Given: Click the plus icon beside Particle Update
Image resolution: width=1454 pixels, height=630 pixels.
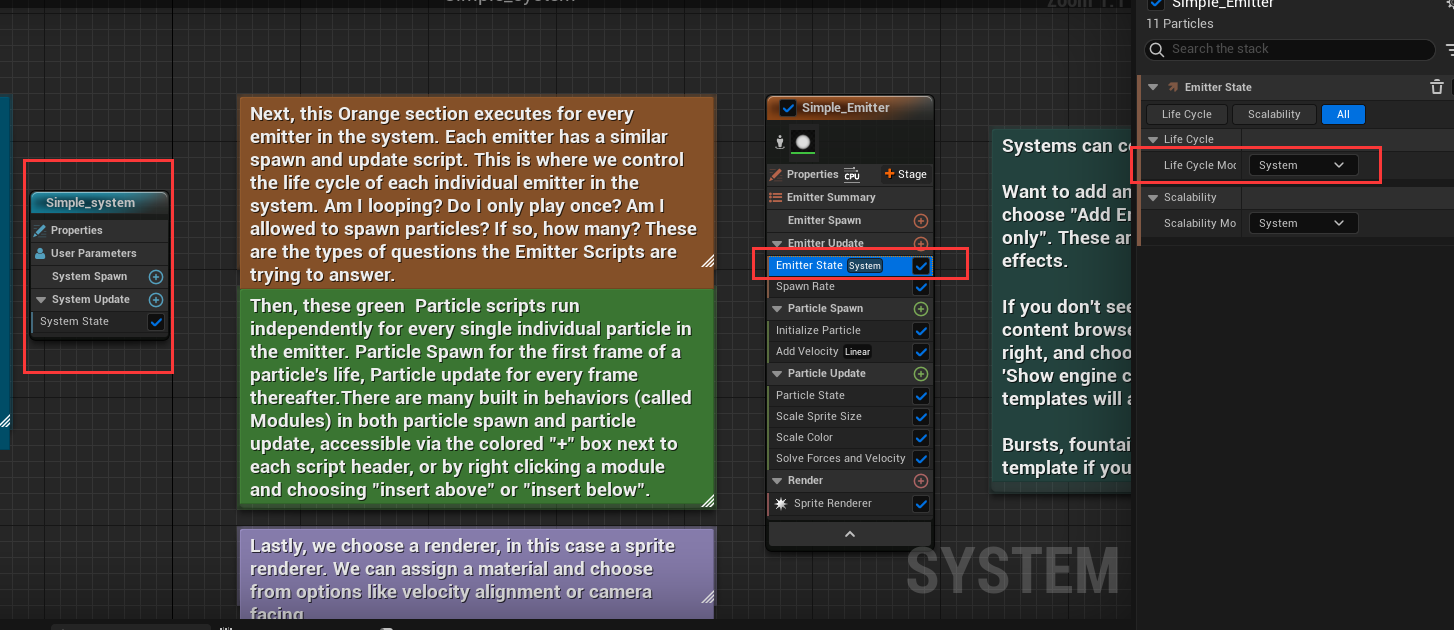Looking at the screenshot, I should point(921,374).
